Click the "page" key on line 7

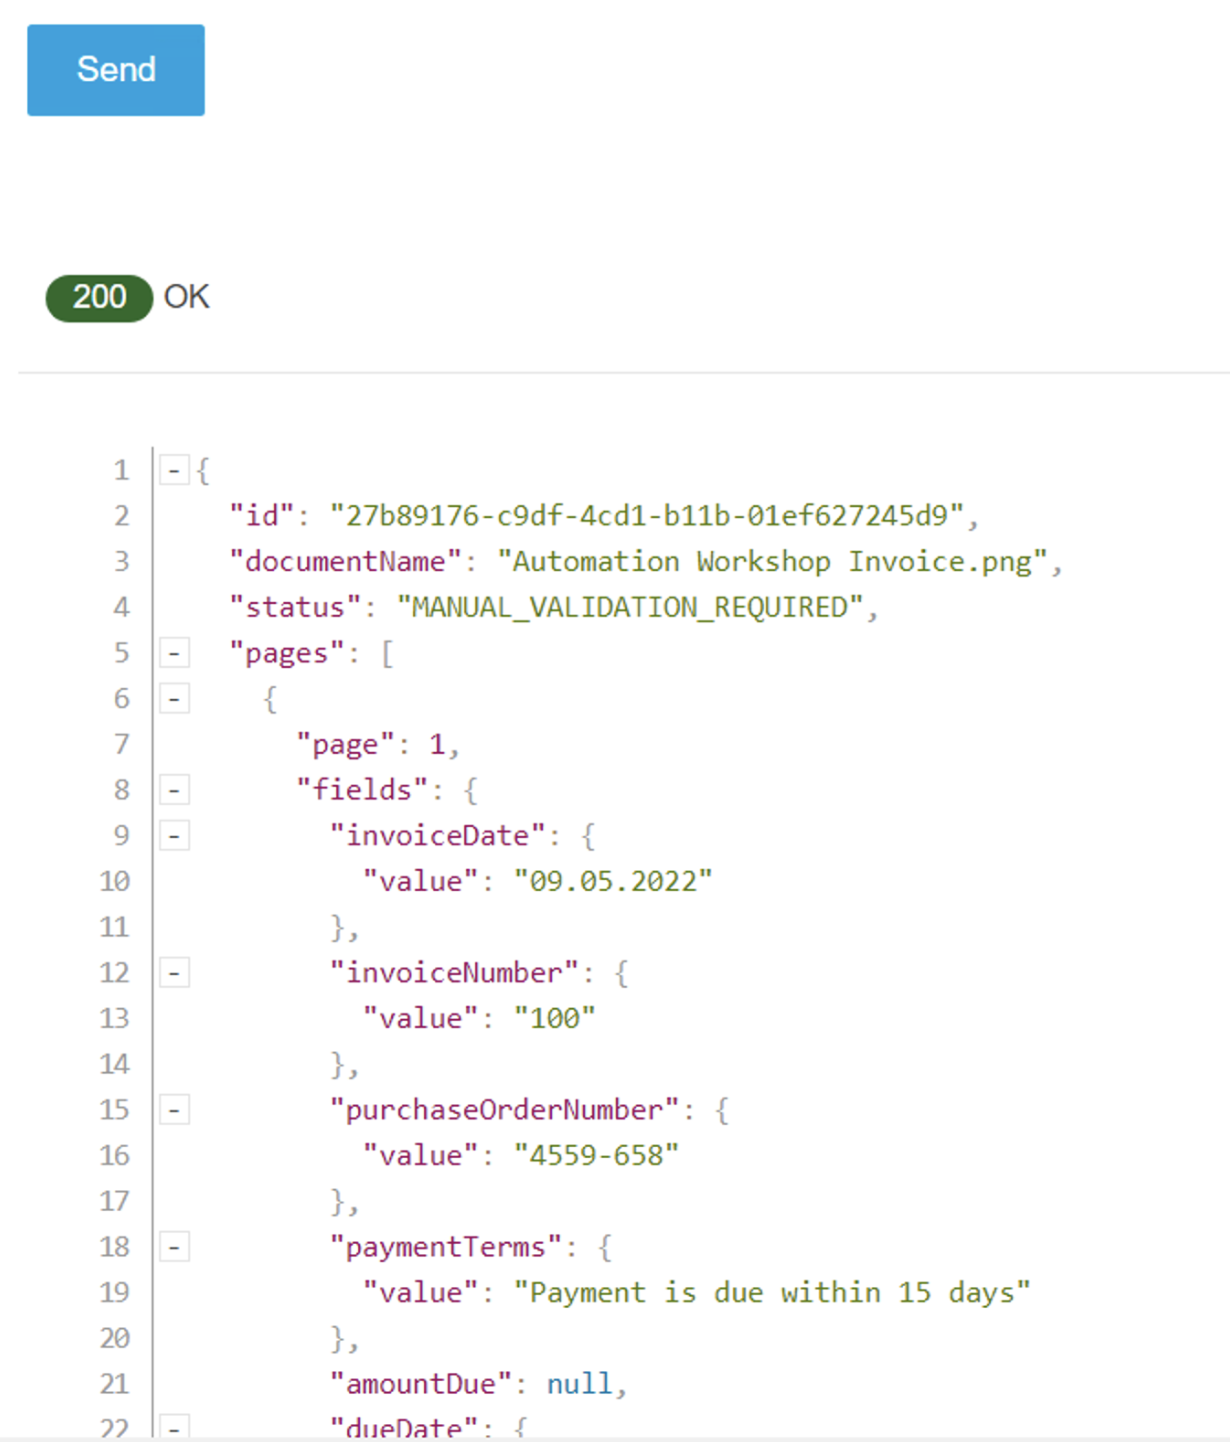point(346,744)
